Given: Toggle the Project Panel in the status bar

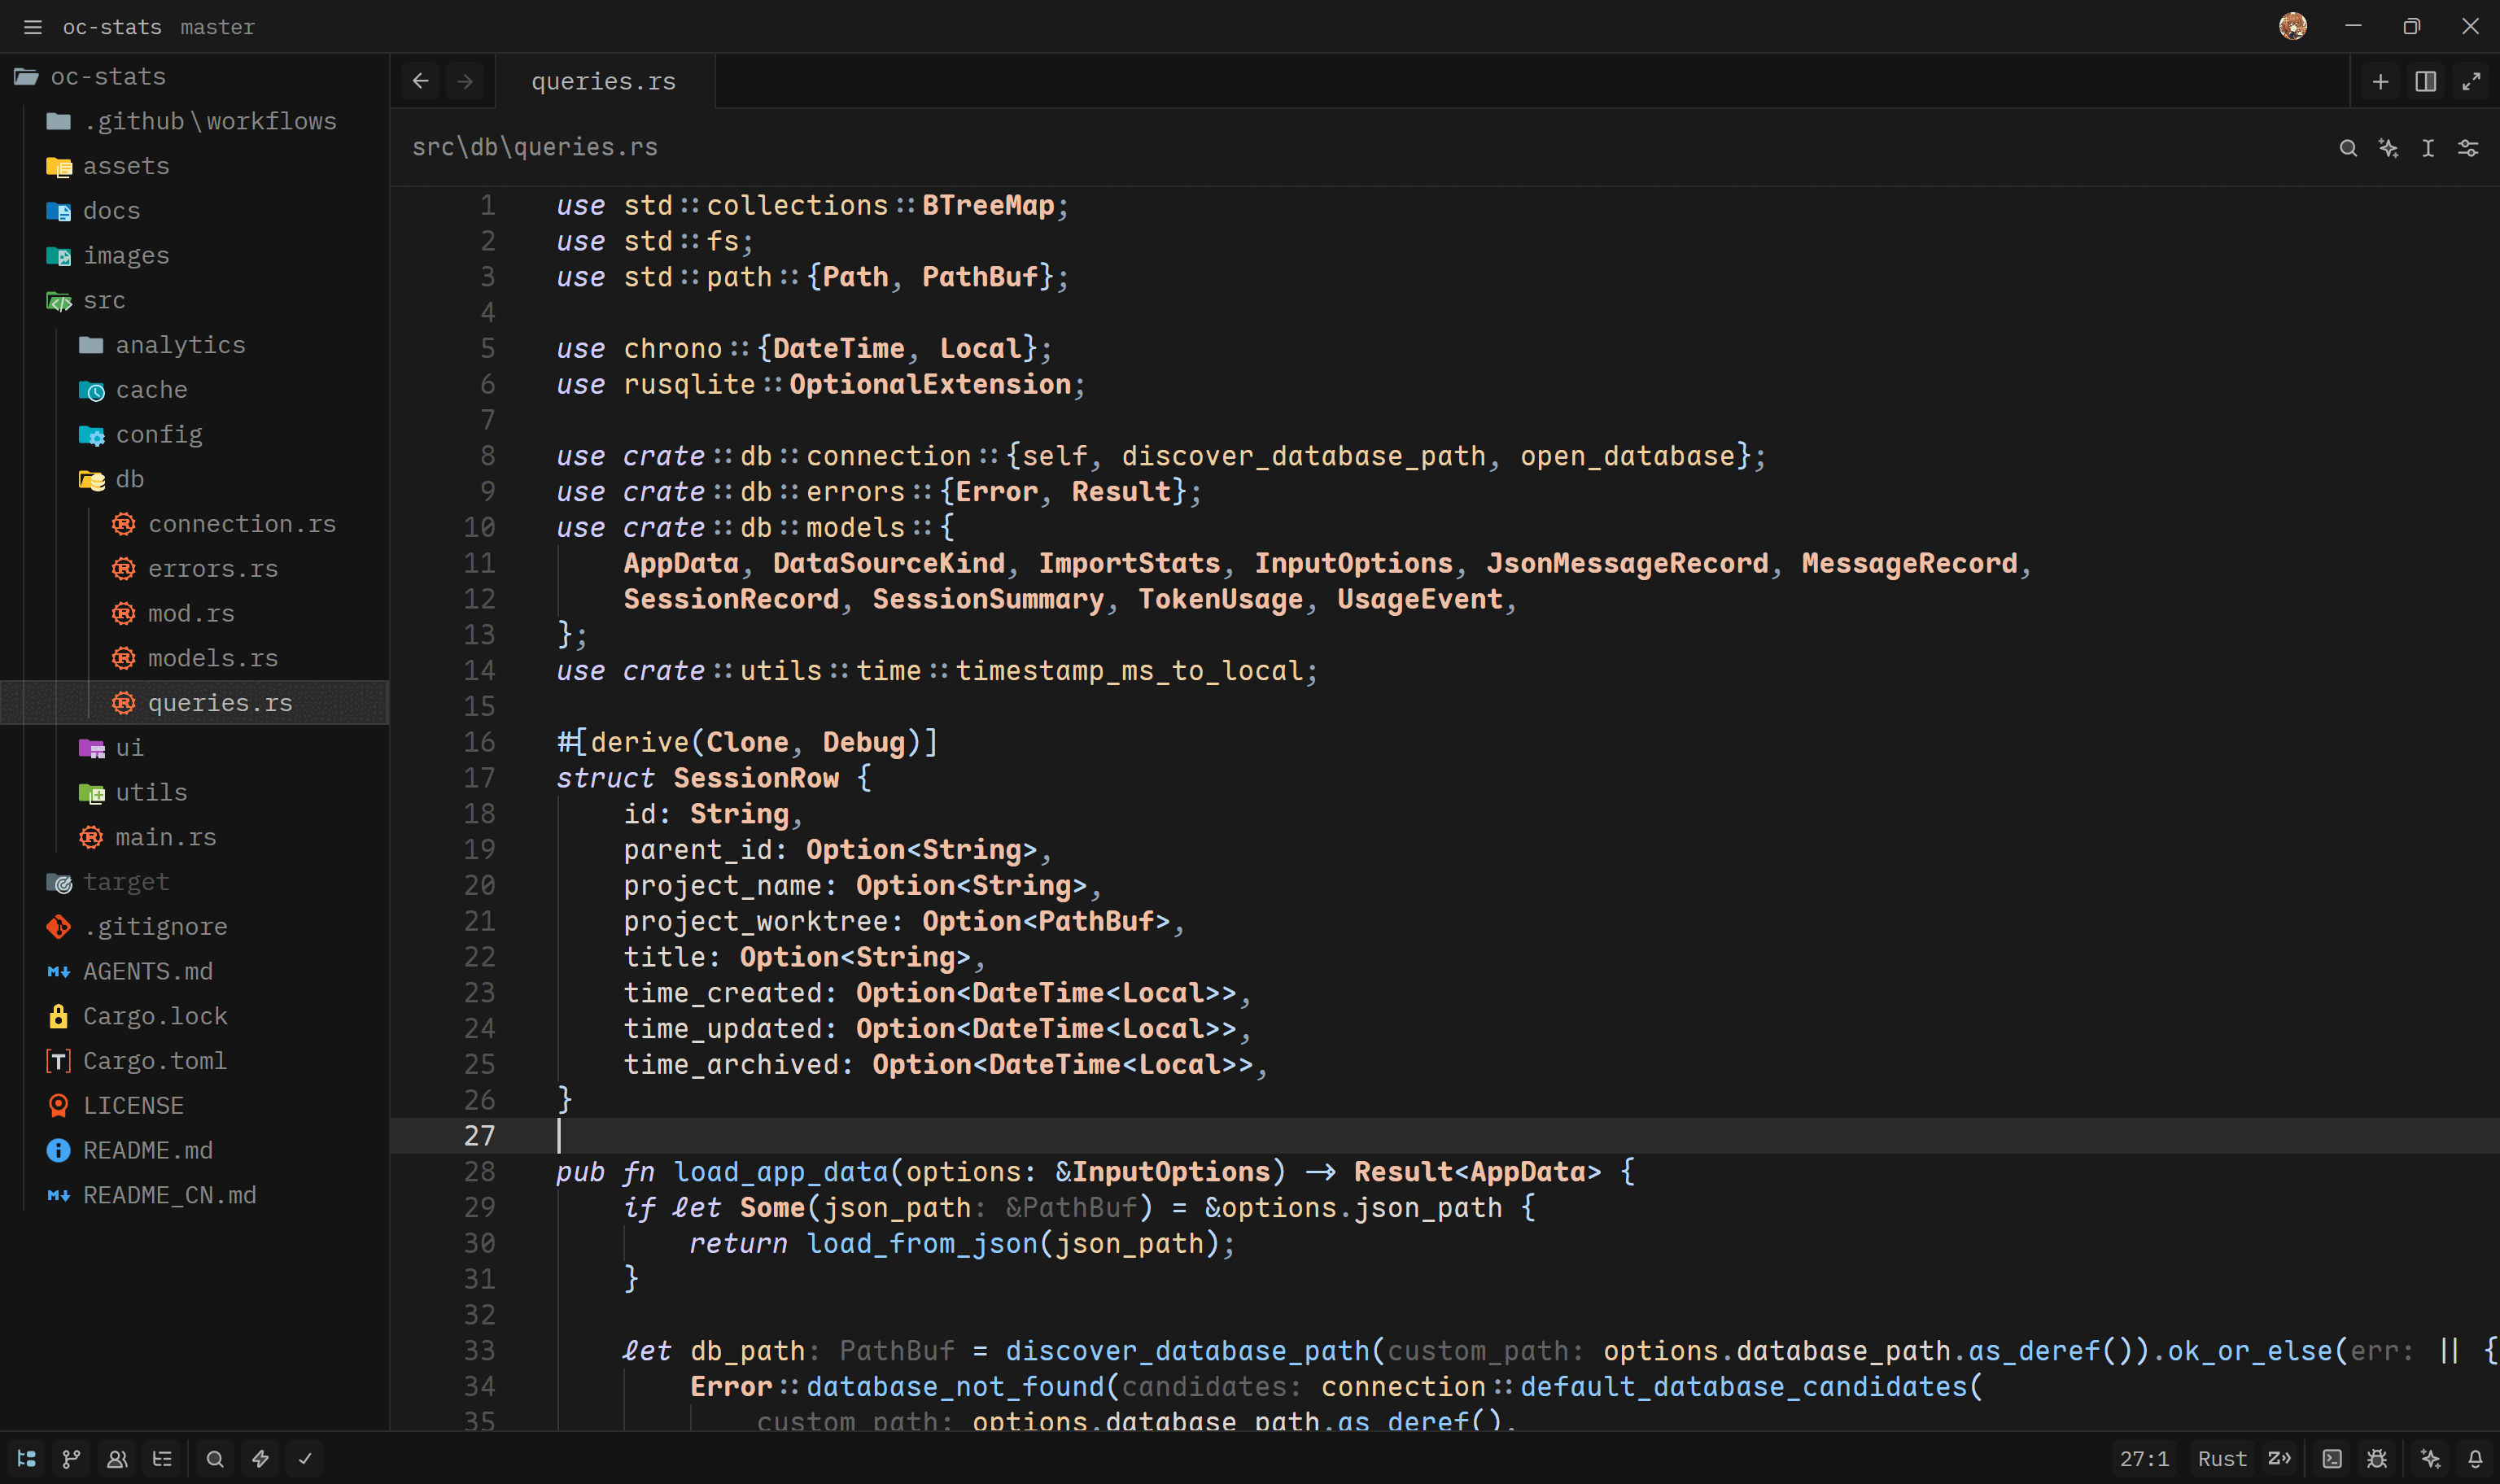Looking at the screenshot, I should click(27, 1459).
